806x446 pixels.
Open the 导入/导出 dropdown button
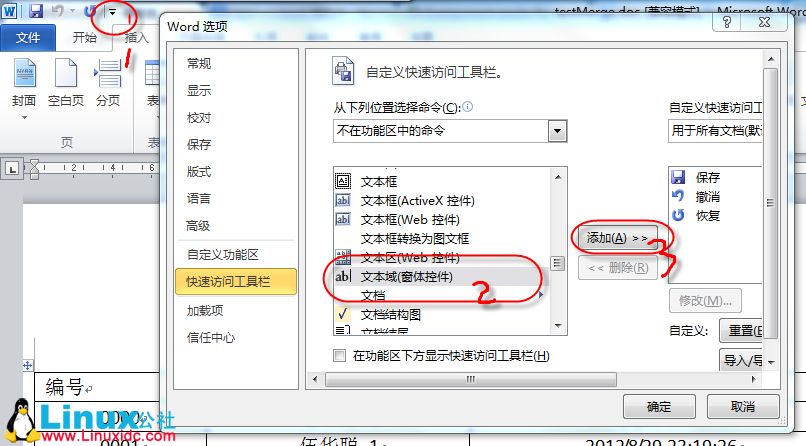[x=744, y=360]
